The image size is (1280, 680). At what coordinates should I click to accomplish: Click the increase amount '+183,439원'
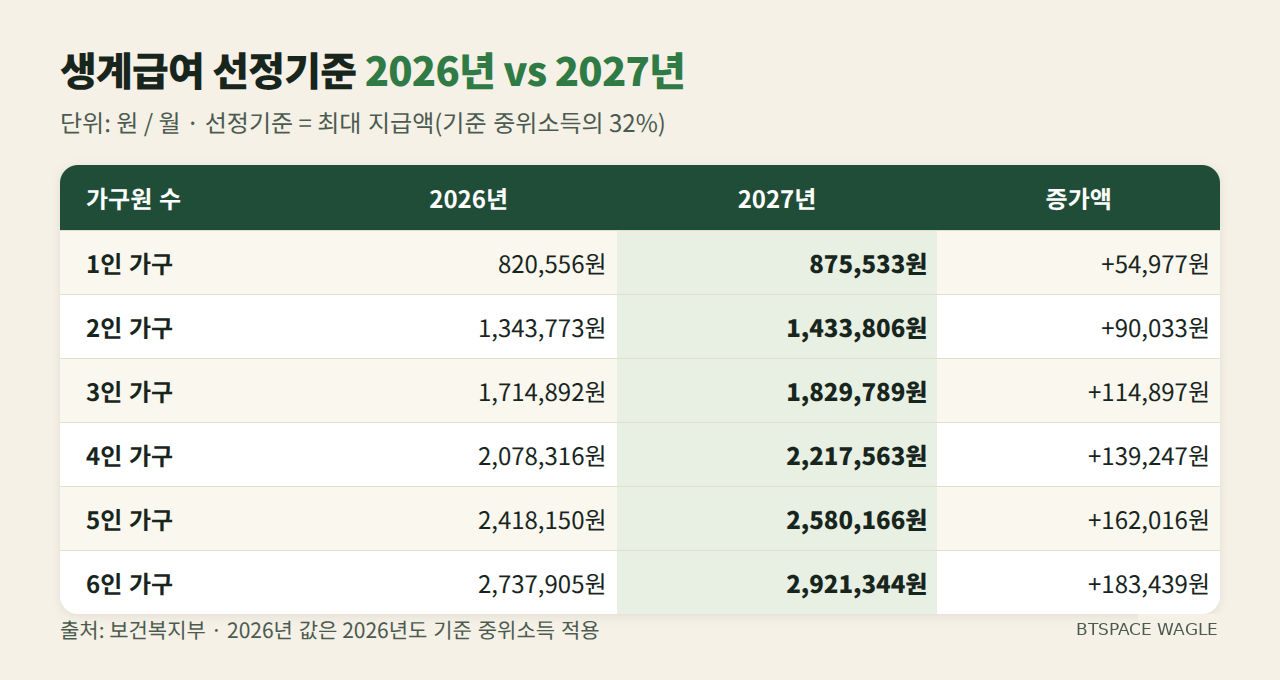click(1149, 584)
